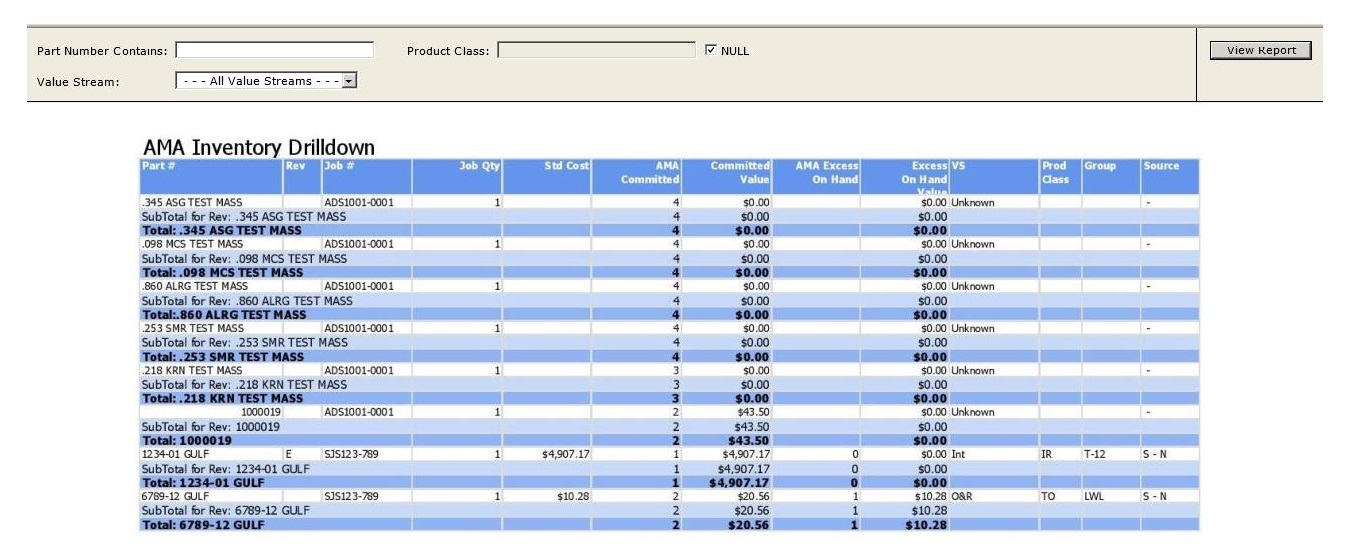Click SubTotal for Rev: .345 ASG TEST MASS
The image size is (1351, 559).
[x=244, y=216]
